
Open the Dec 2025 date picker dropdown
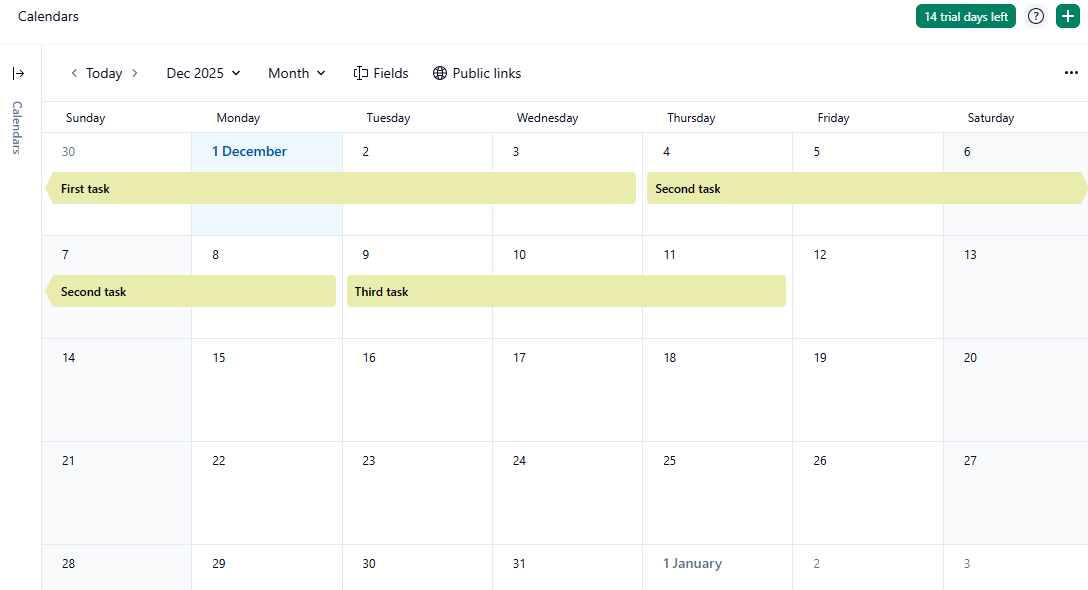(x=202, y=72)
